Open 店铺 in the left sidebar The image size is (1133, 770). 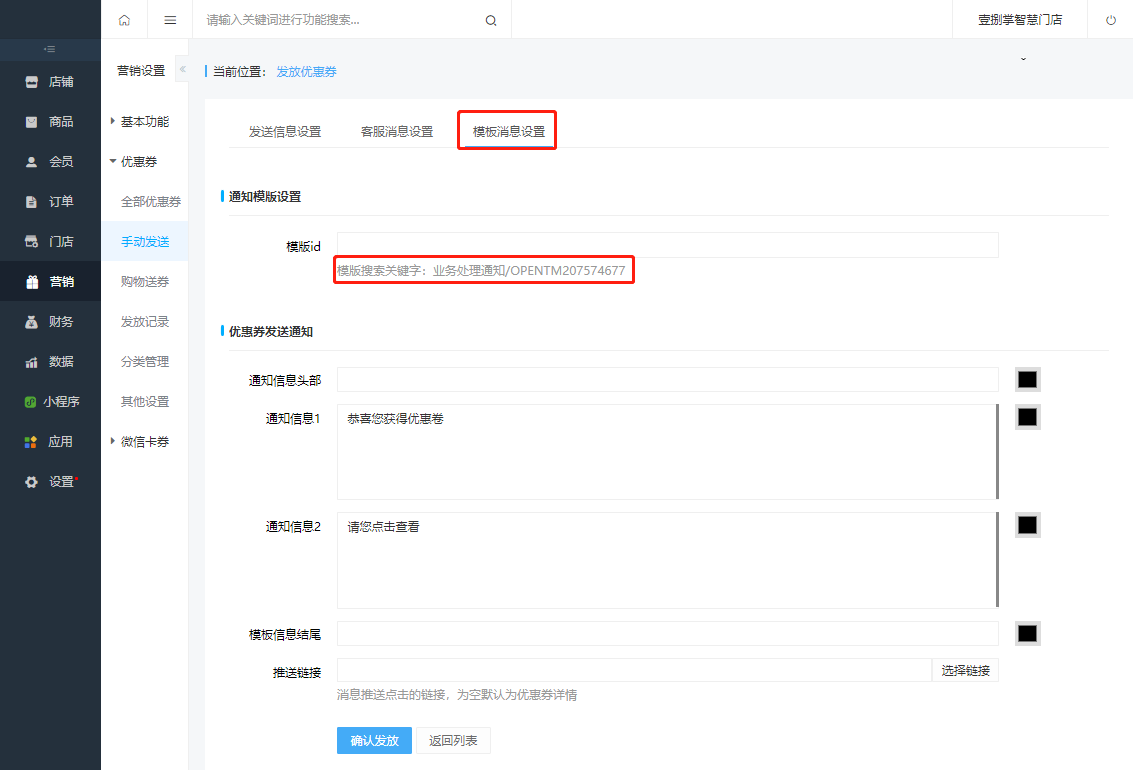coord(50,82)
